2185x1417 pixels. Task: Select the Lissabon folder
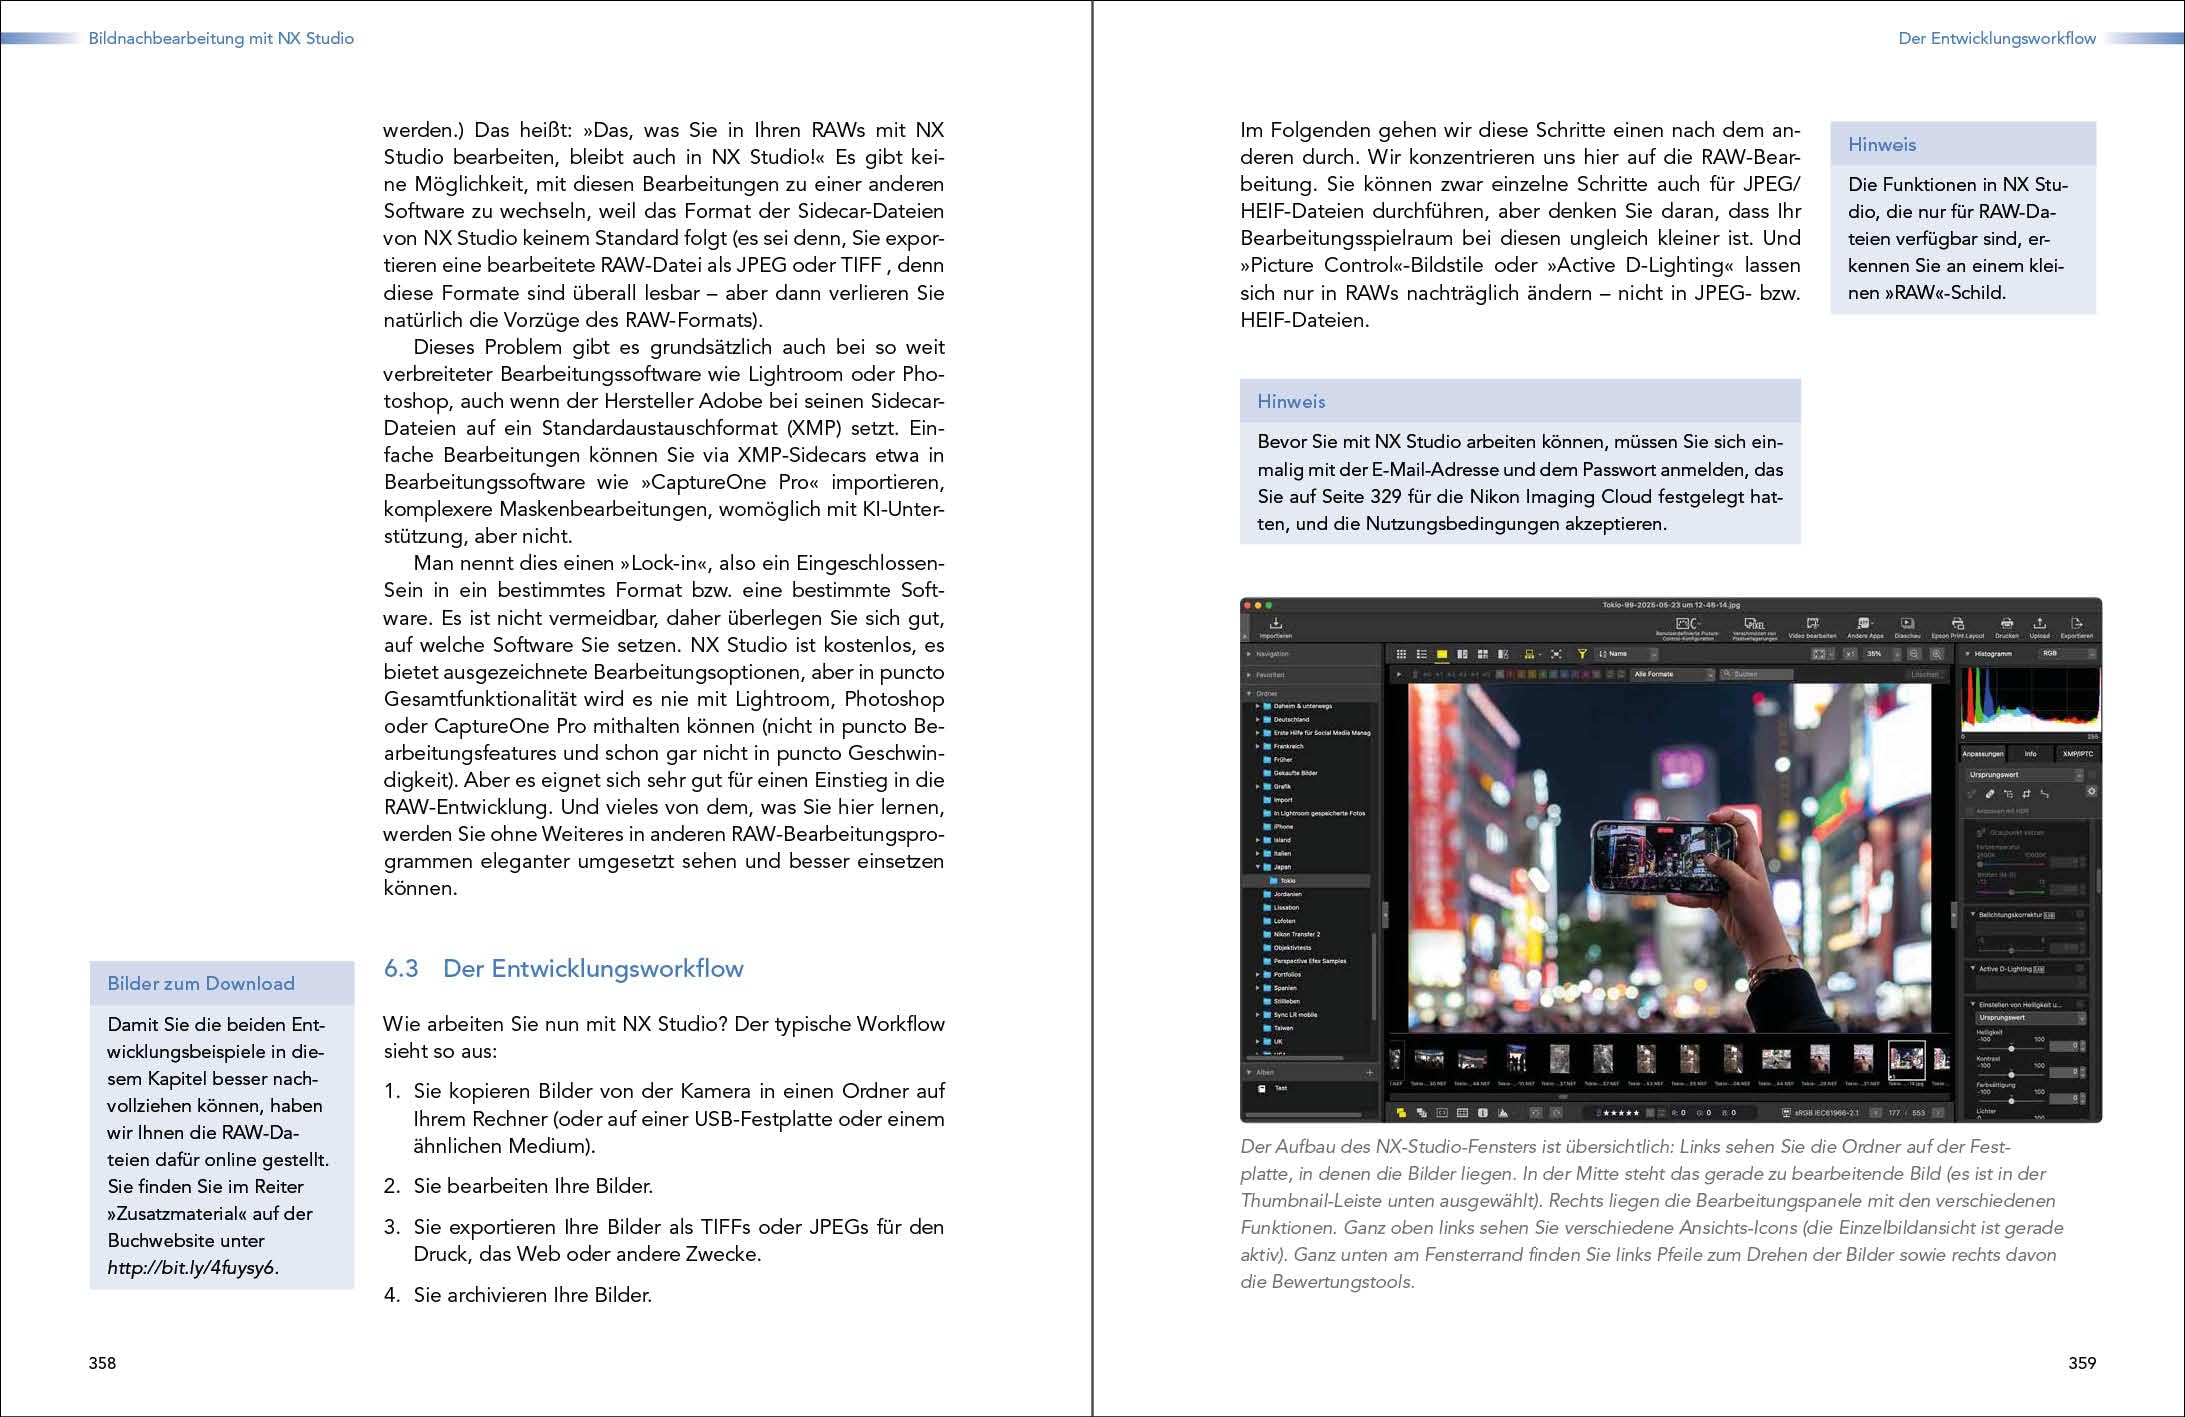click(1280, 907)
